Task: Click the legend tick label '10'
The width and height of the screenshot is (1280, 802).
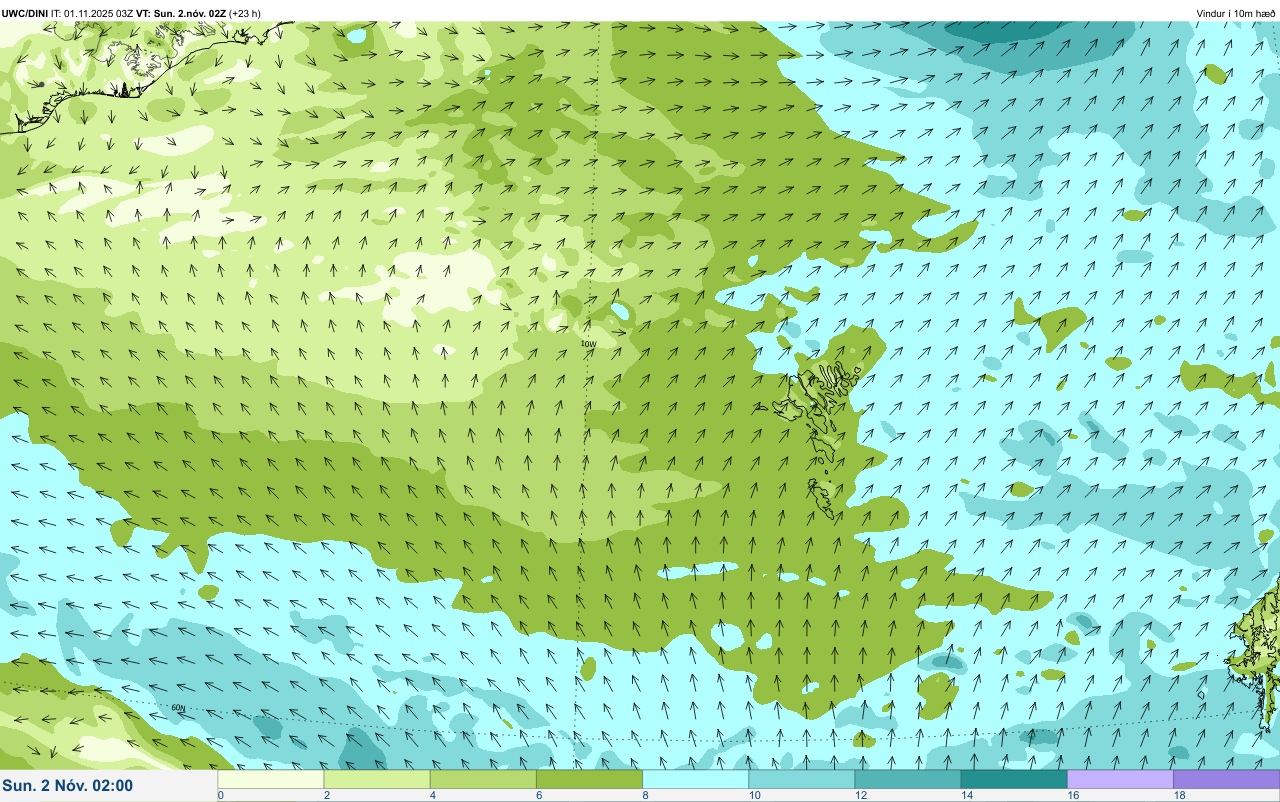Action: (x=754, y=795)
